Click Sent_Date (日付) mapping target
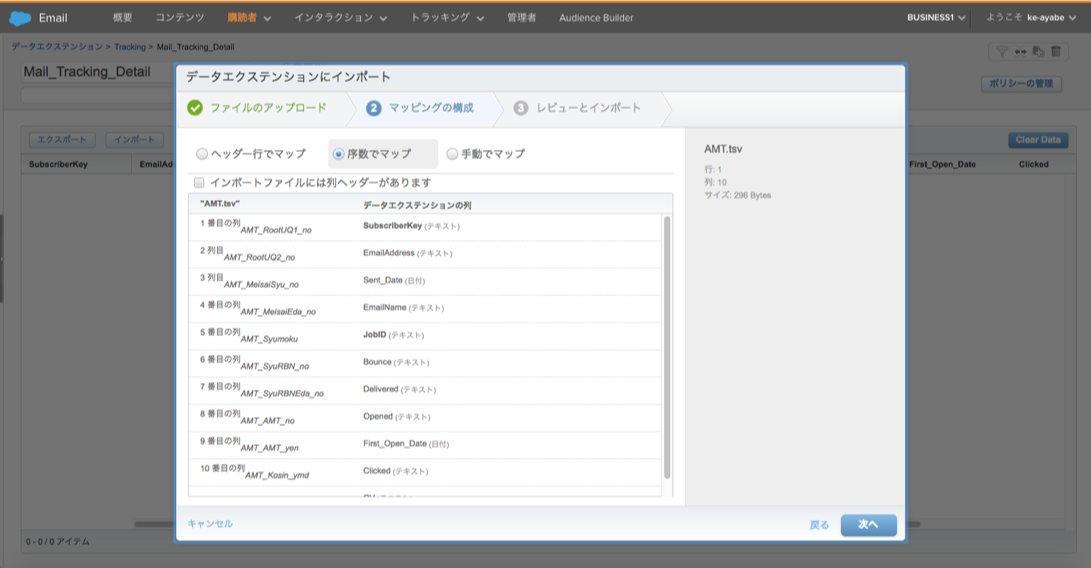The image size is (1091, 568). [x=393, y=280]
